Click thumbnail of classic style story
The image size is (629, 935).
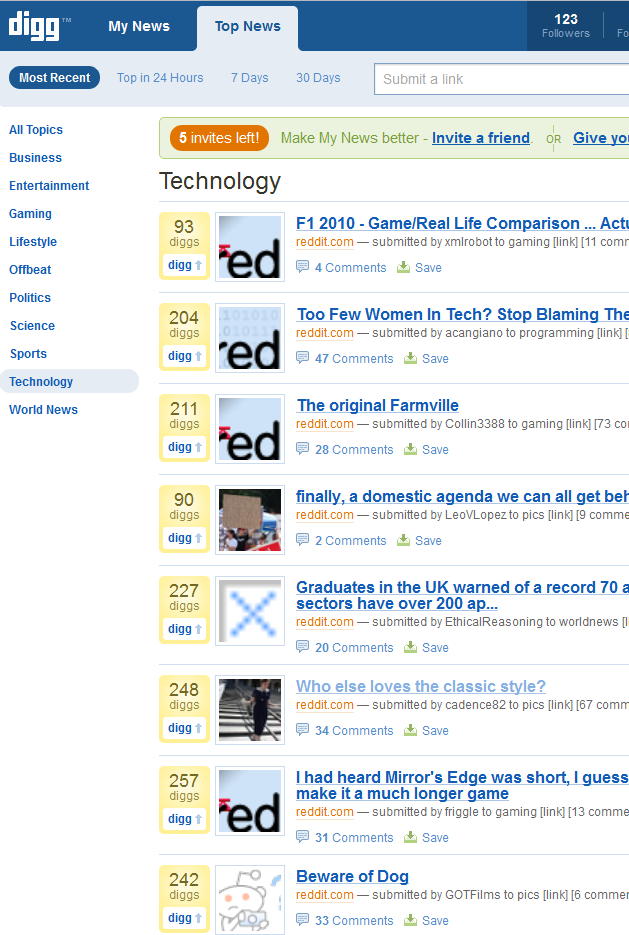point(250,710)
